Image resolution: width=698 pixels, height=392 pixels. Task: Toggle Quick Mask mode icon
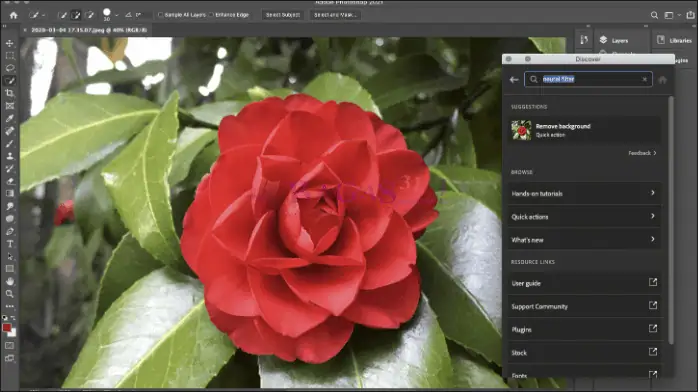(9, 345)
